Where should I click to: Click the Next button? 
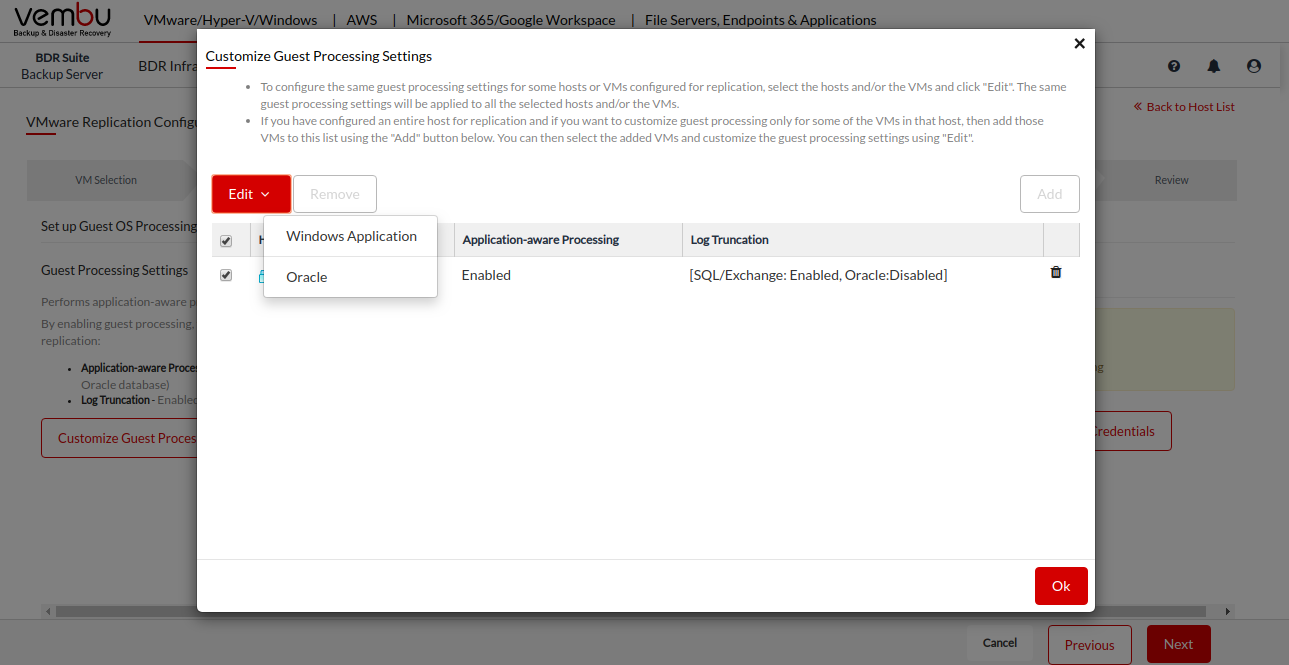point(1178,645)
